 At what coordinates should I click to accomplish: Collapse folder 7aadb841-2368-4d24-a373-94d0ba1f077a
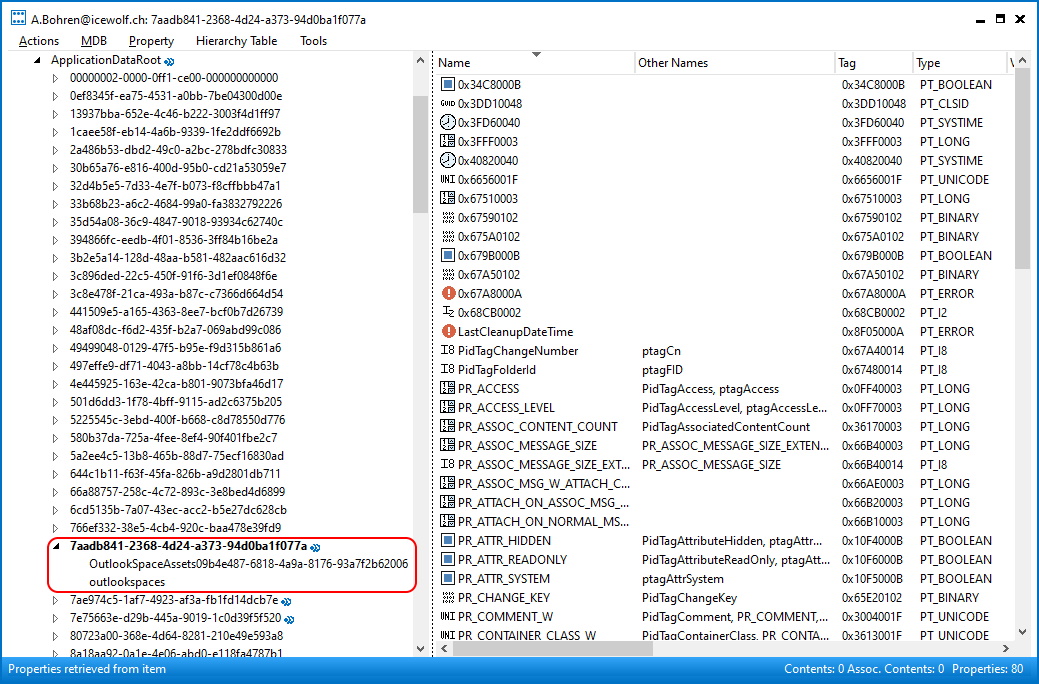point(56,546)
